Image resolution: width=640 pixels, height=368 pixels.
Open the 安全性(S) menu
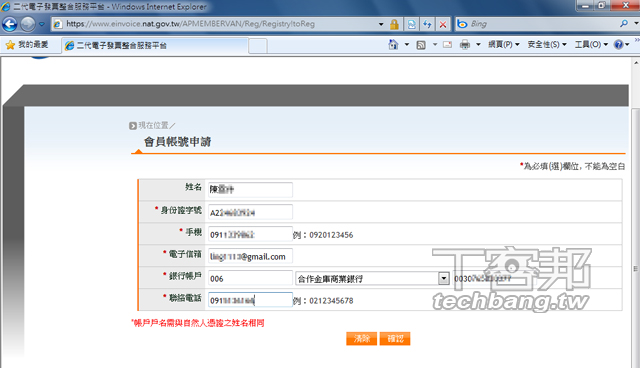click(x=547, y=44)
